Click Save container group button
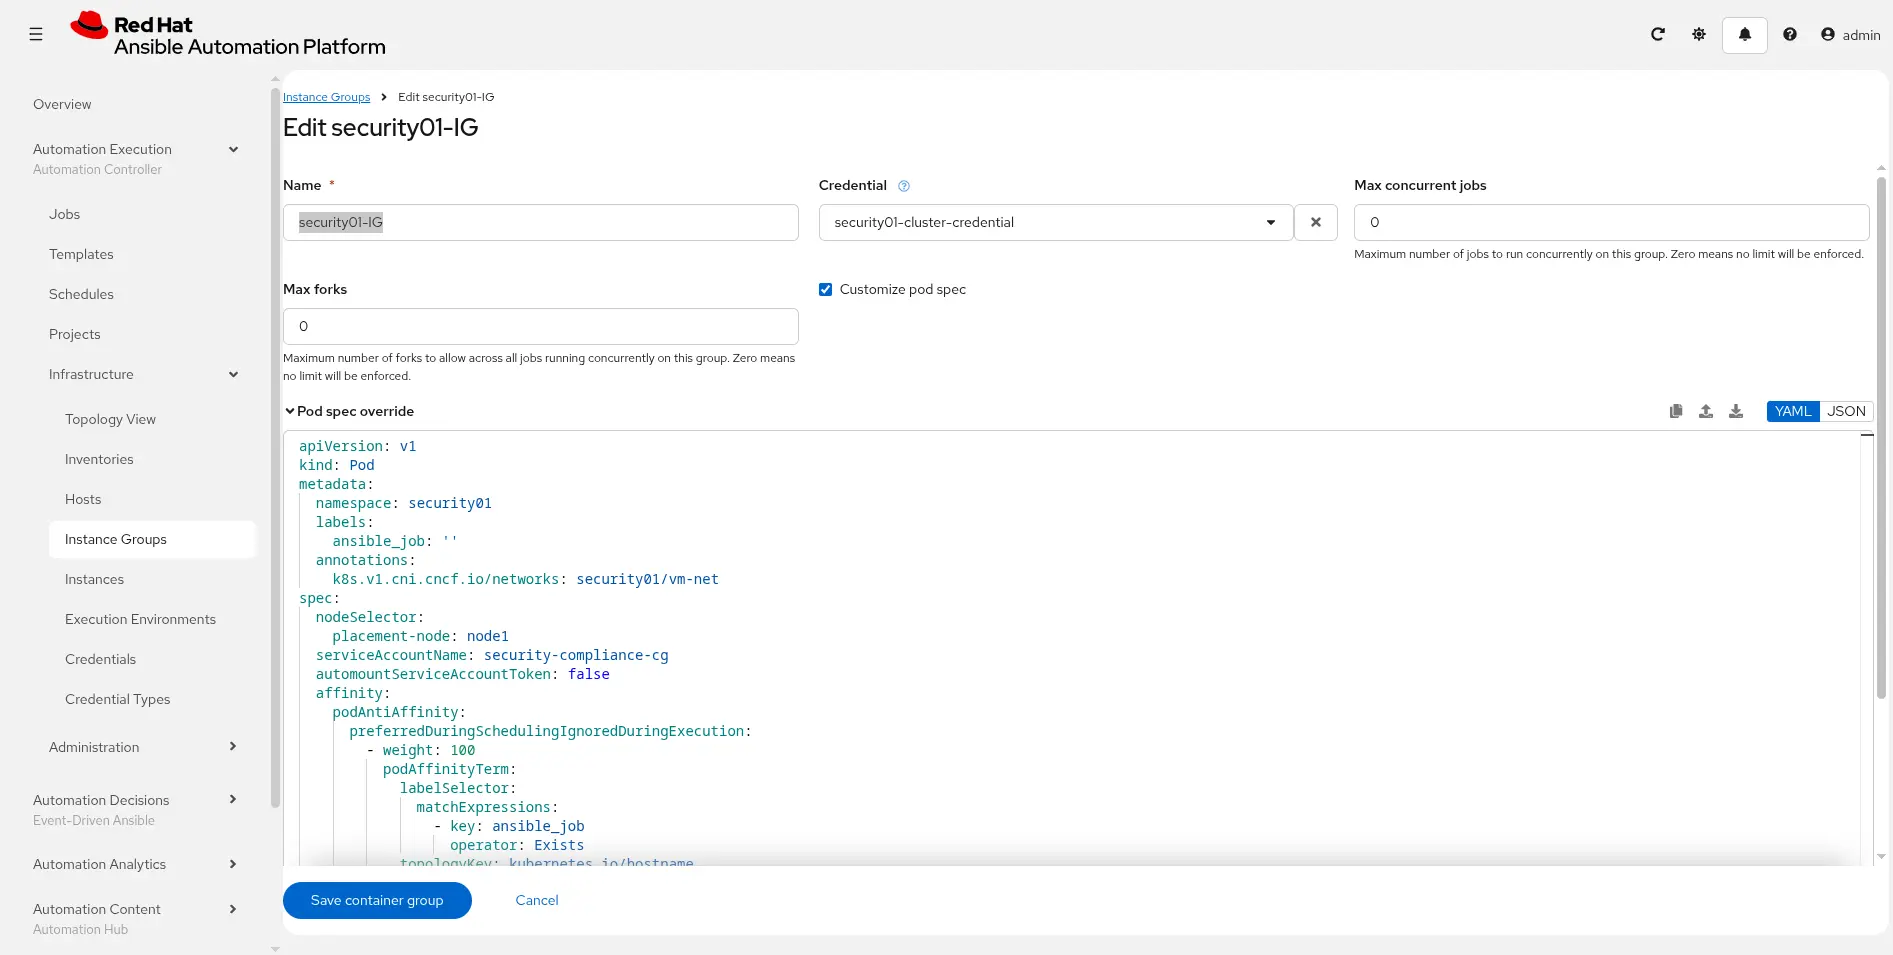This screenshot has height=955, width=1893. [377, 901]
